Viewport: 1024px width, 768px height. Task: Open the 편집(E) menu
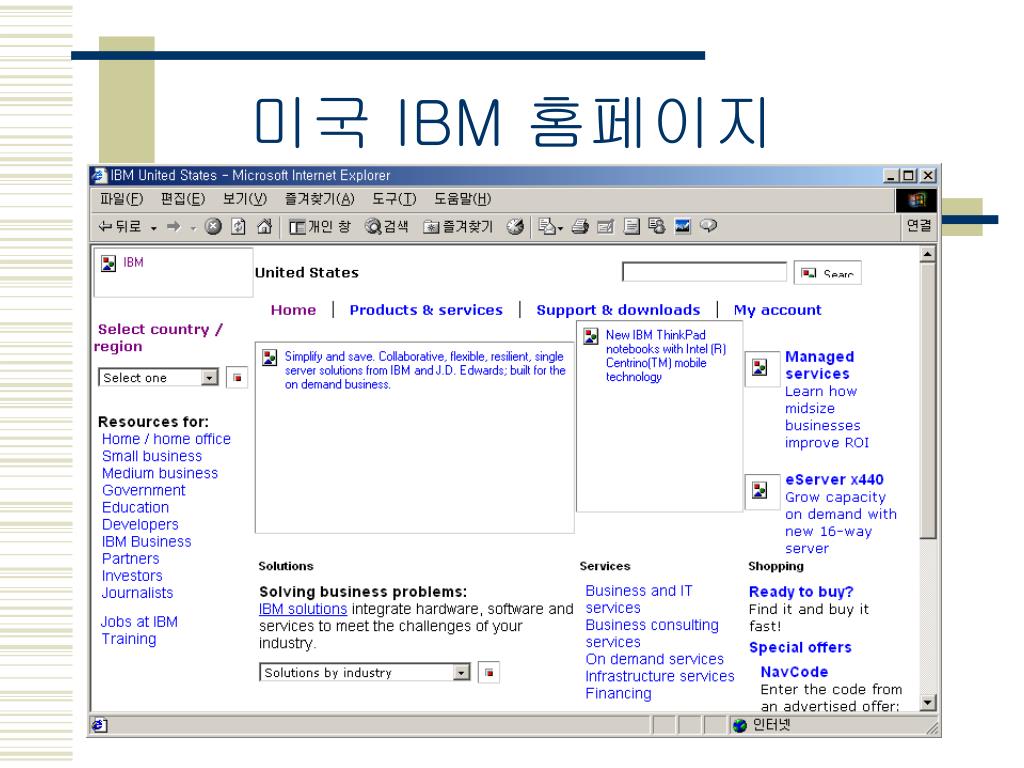[x=183, y=199]
